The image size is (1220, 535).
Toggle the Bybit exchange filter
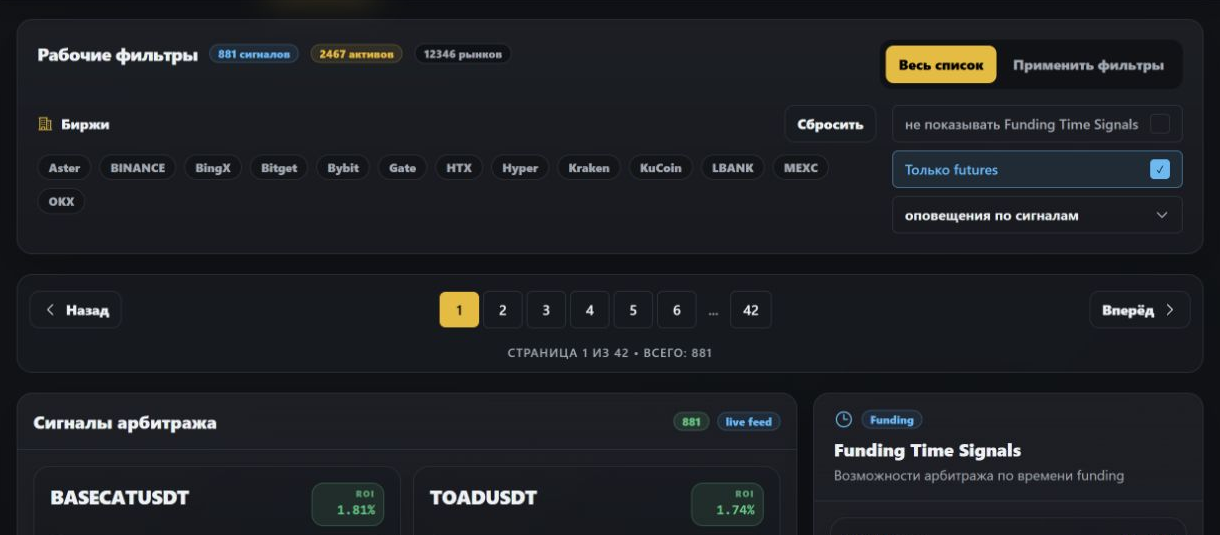343,168
